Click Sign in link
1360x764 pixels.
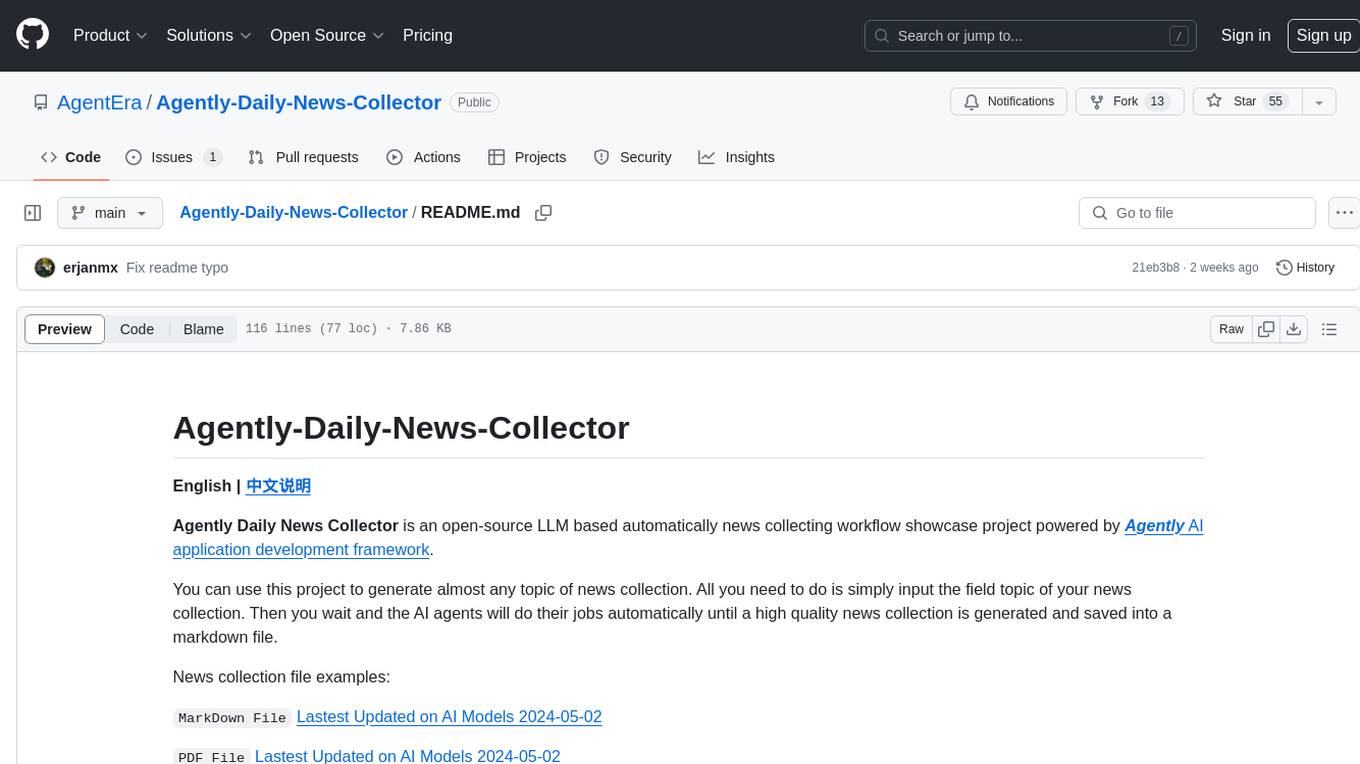pyautogui.click(x=1245, y=35)
